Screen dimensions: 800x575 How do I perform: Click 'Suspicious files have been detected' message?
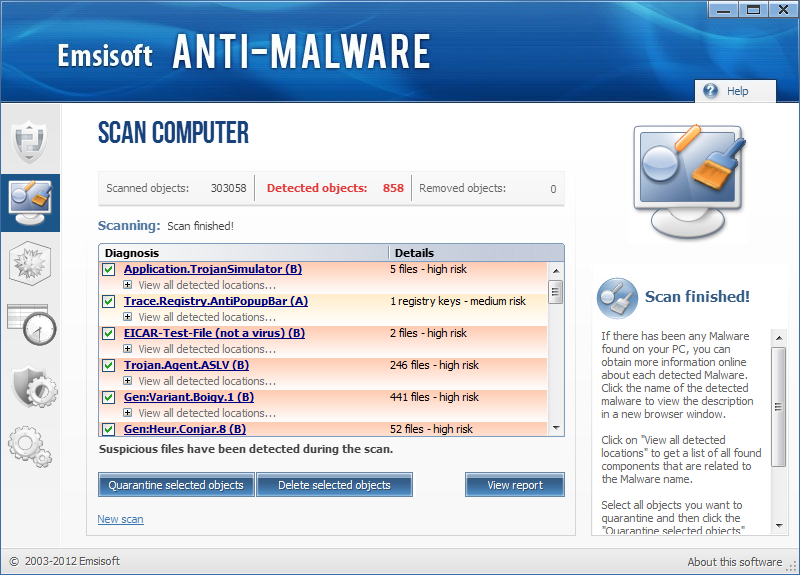click(246, 449)
